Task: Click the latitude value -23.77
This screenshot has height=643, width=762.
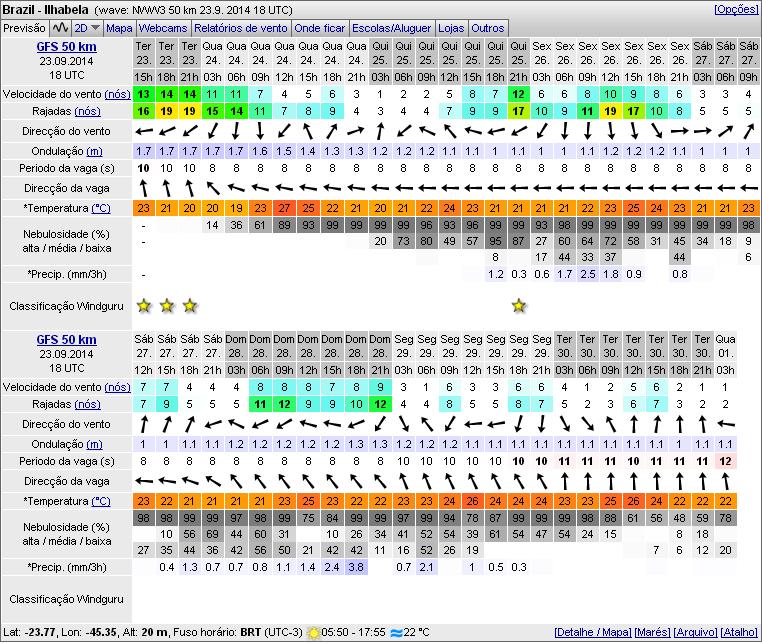Action: (40, 632)
